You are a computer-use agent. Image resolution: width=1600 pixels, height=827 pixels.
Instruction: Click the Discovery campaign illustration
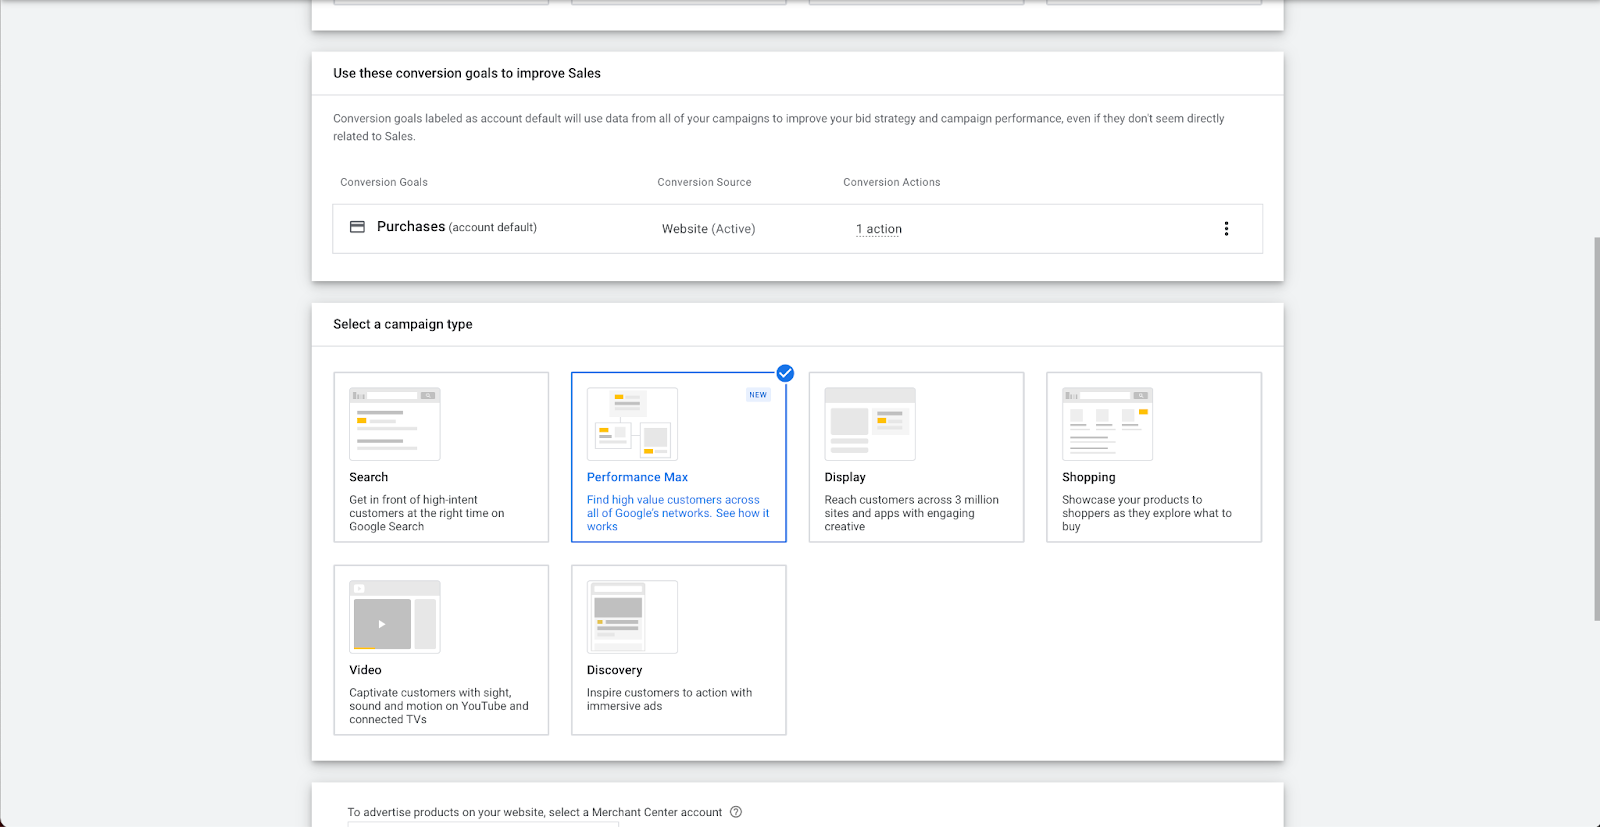pos(632,617)
